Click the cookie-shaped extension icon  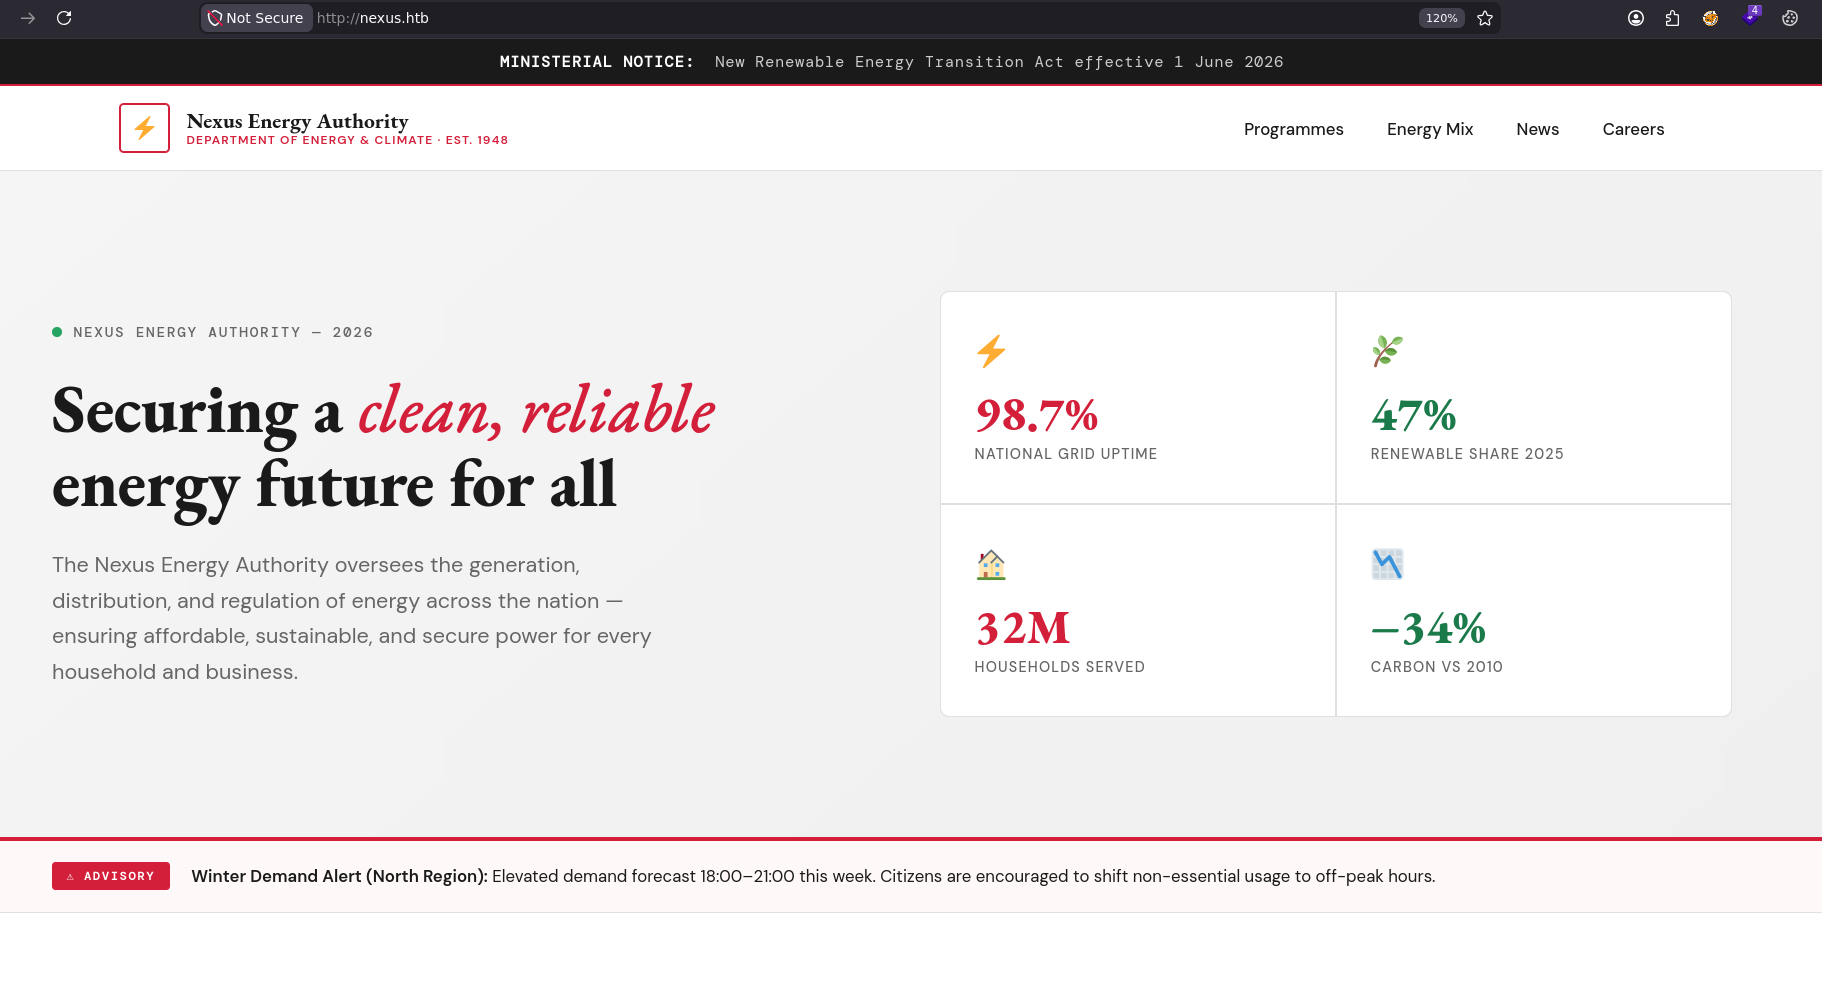tap(1790, 18)
